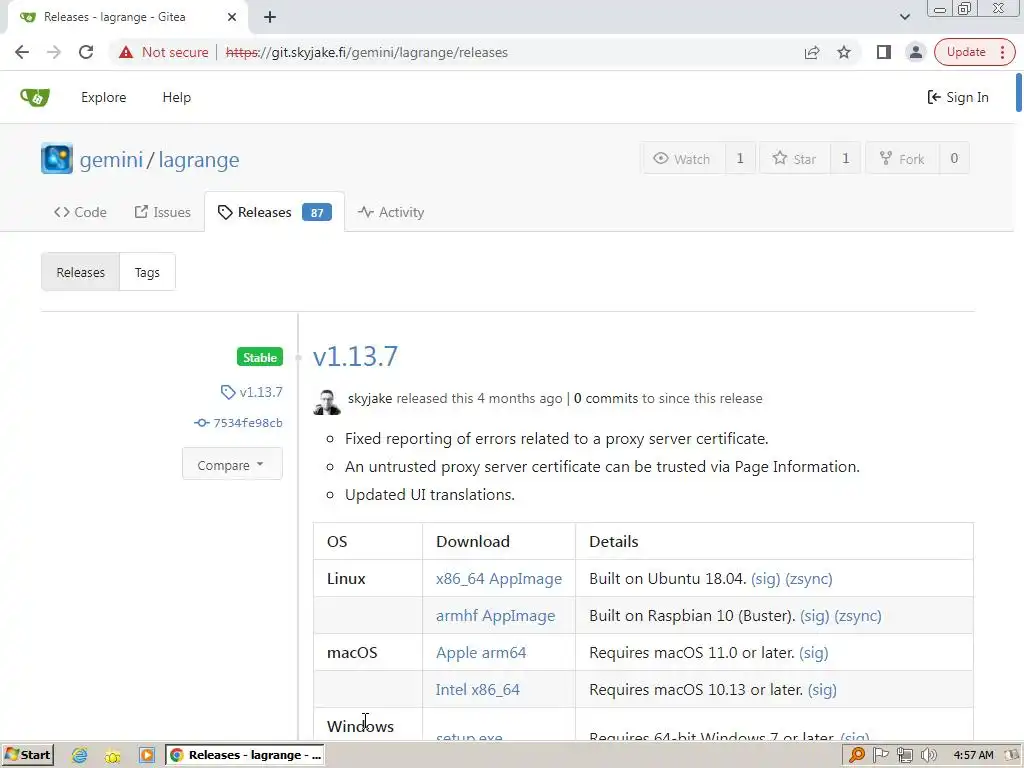The image size is (1024, 768).
Task: Go forward using browser forward arrow
Action: (x=54, y=52)
